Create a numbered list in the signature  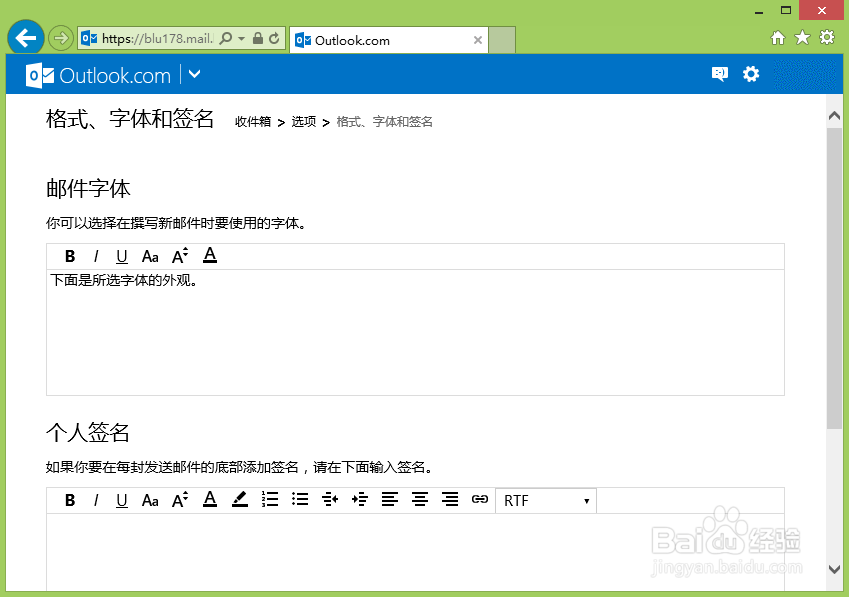pyautogui.click(x=270, y=500)
